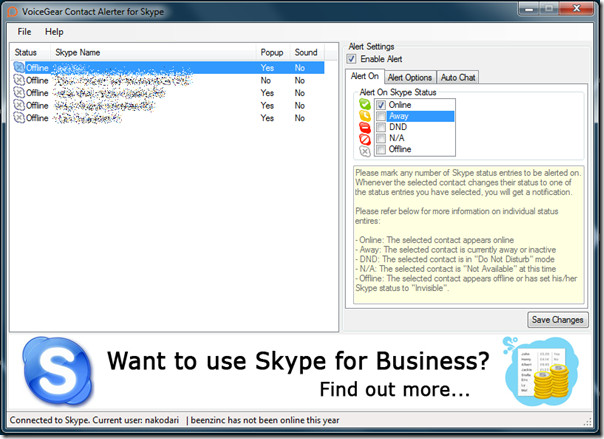Click 'beenzinc has not been online this year' status text
This screenshot has height=439, width=604.
point(265,420)
